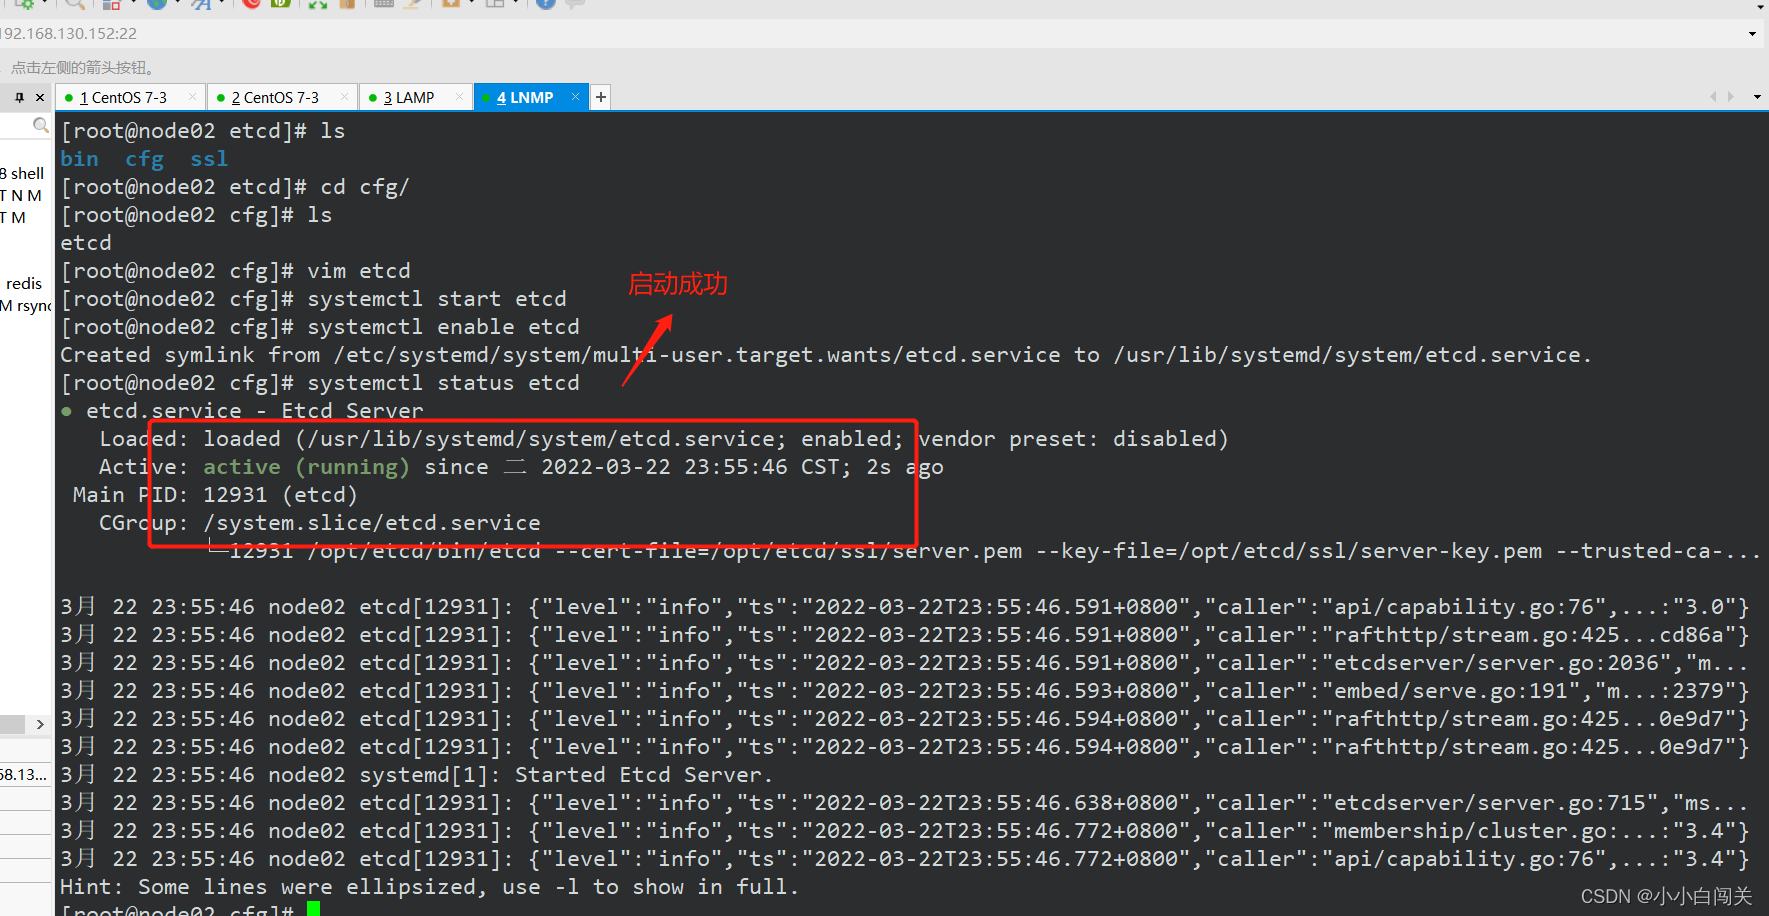The width and height of the screenshot is (1769, 916).
Task: Select the 'redis' session in the side panel
Action: [x=24, y=284]
